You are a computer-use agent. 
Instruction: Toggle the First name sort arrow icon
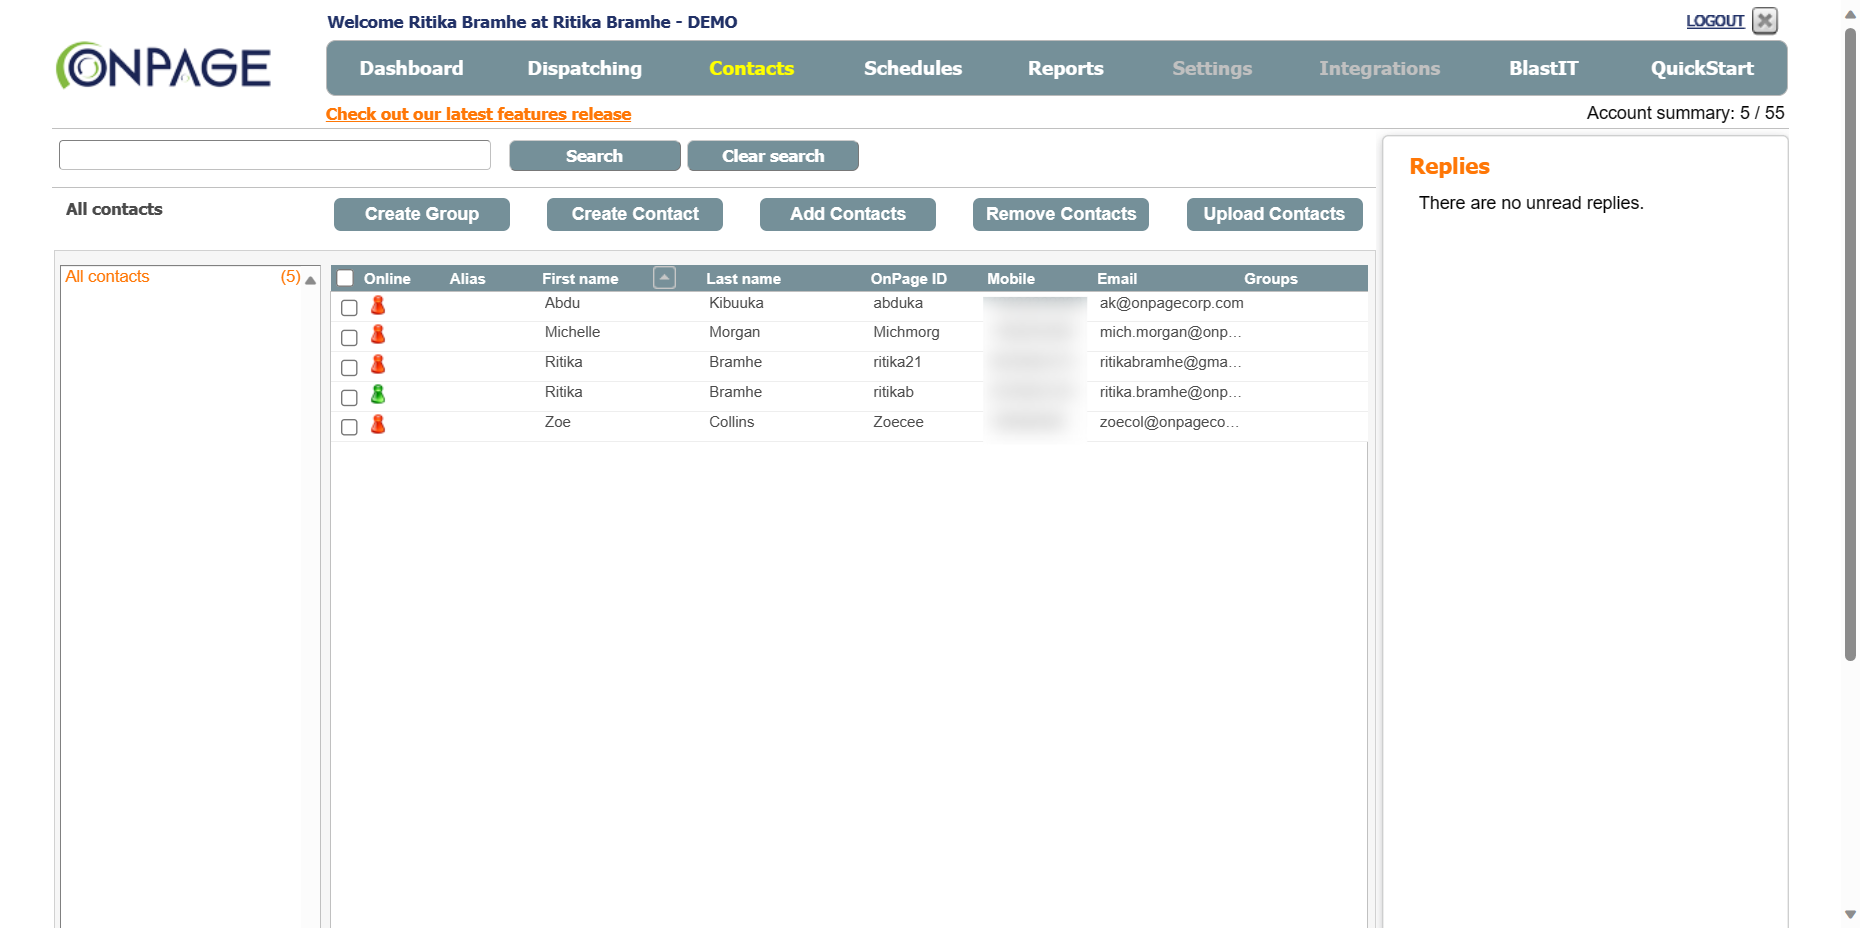(664, 278)
